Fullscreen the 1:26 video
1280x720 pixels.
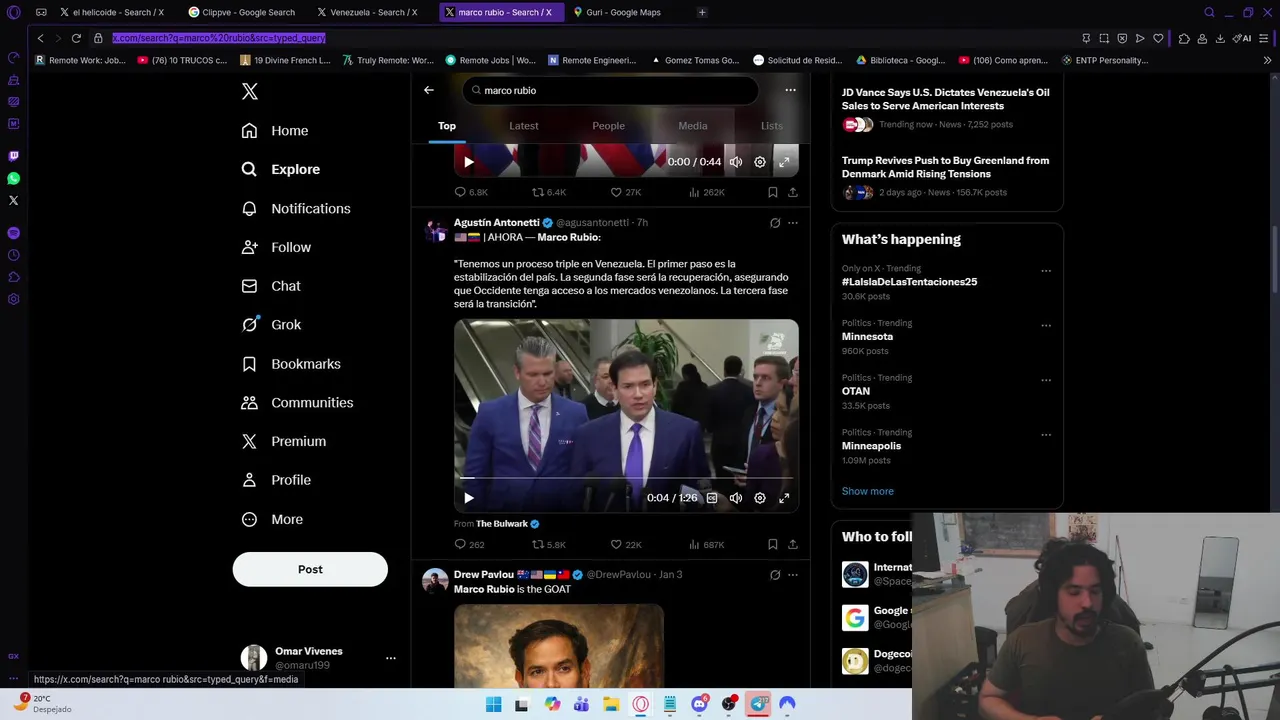(784, 498)
